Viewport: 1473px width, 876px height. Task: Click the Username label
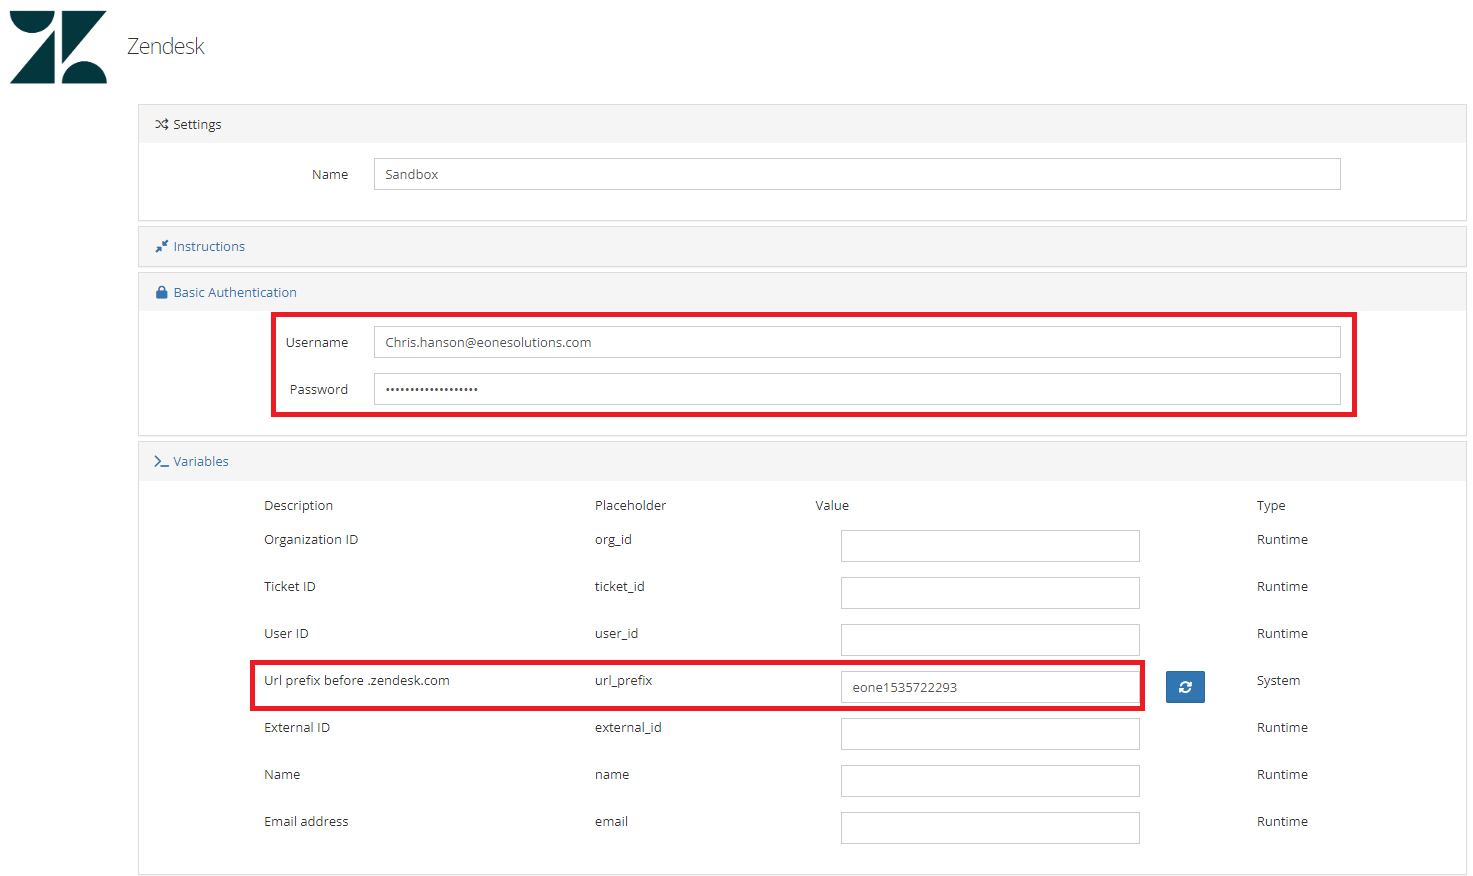point(317,343)
